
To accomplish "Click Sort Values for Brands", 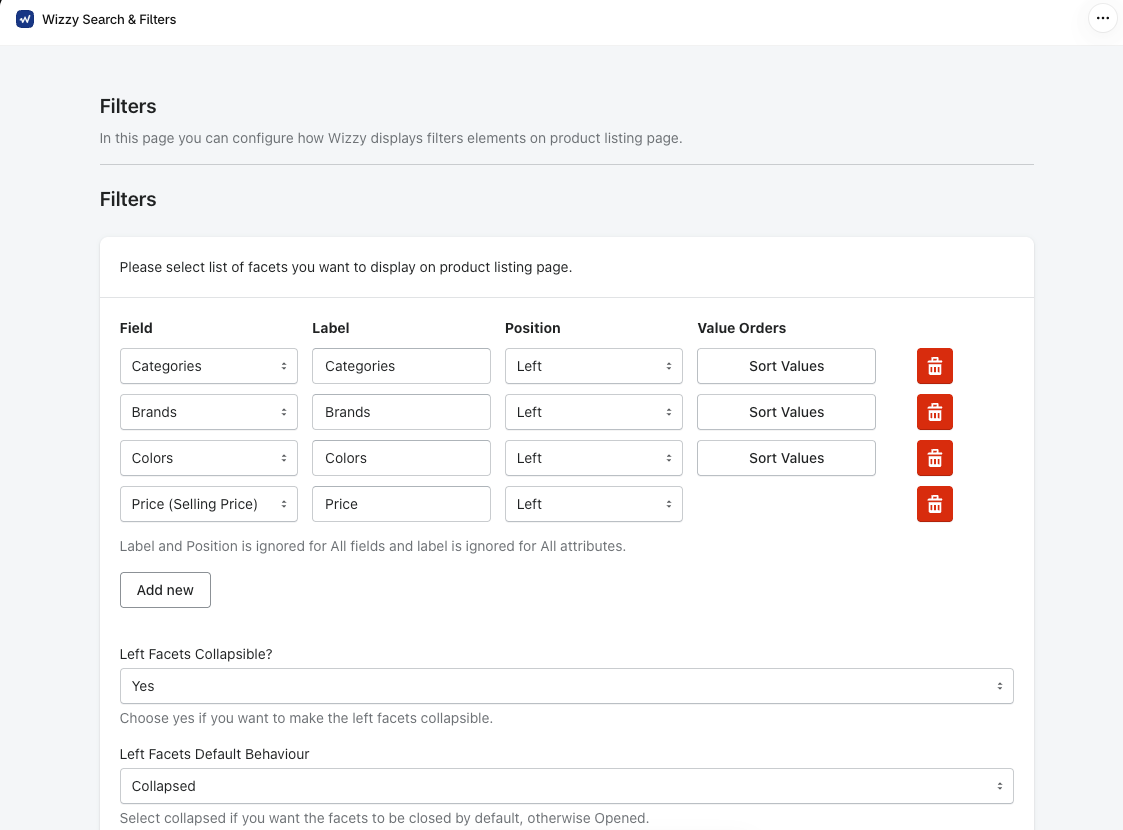I will pos(786,412).
